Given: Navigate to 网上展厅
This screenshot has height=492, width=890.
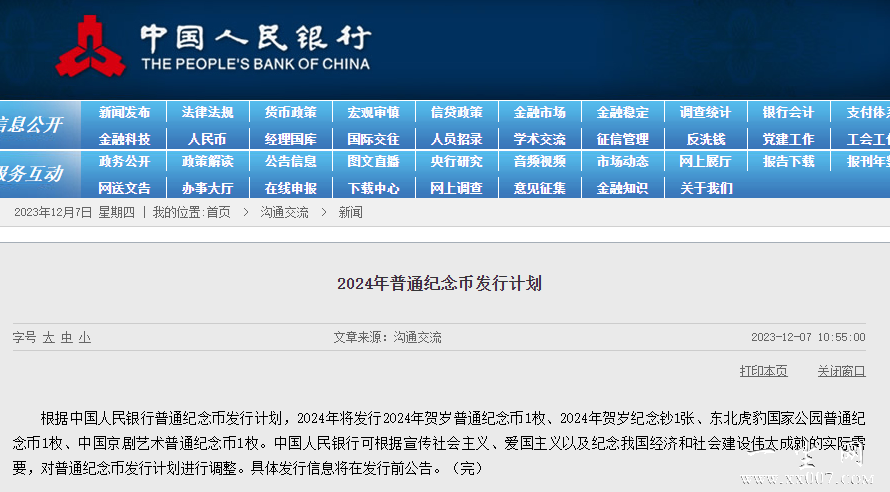Looking at the screenshot, I should click(x=706, y=162).
